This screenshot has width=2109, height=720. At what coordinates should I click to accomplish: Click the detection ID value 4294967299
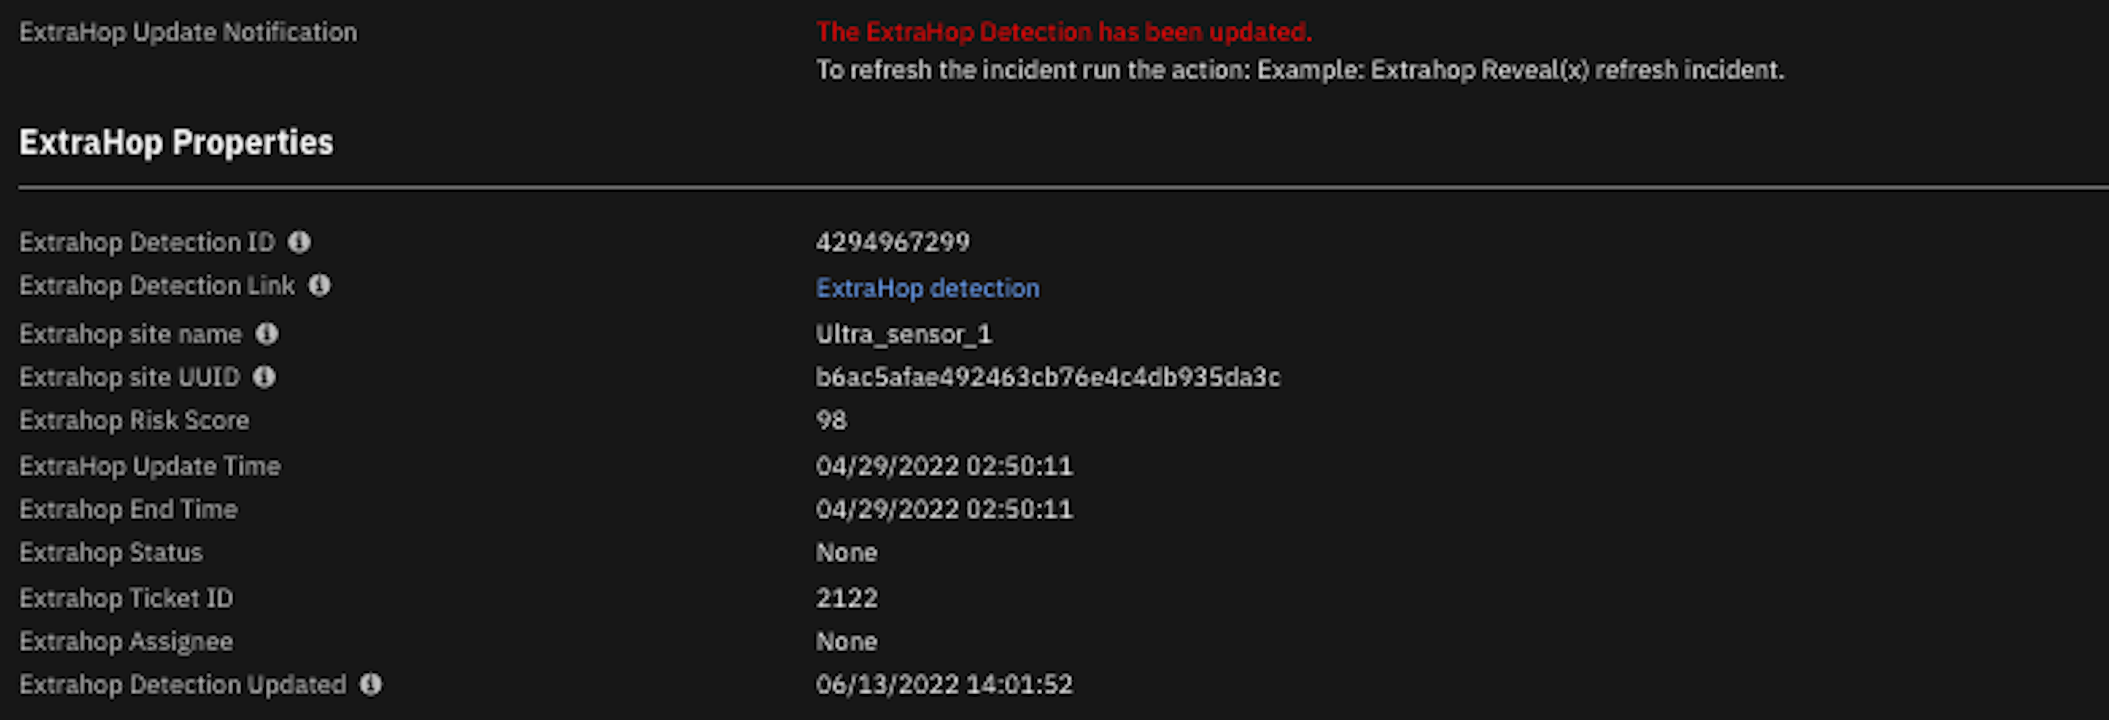[893, 242]
